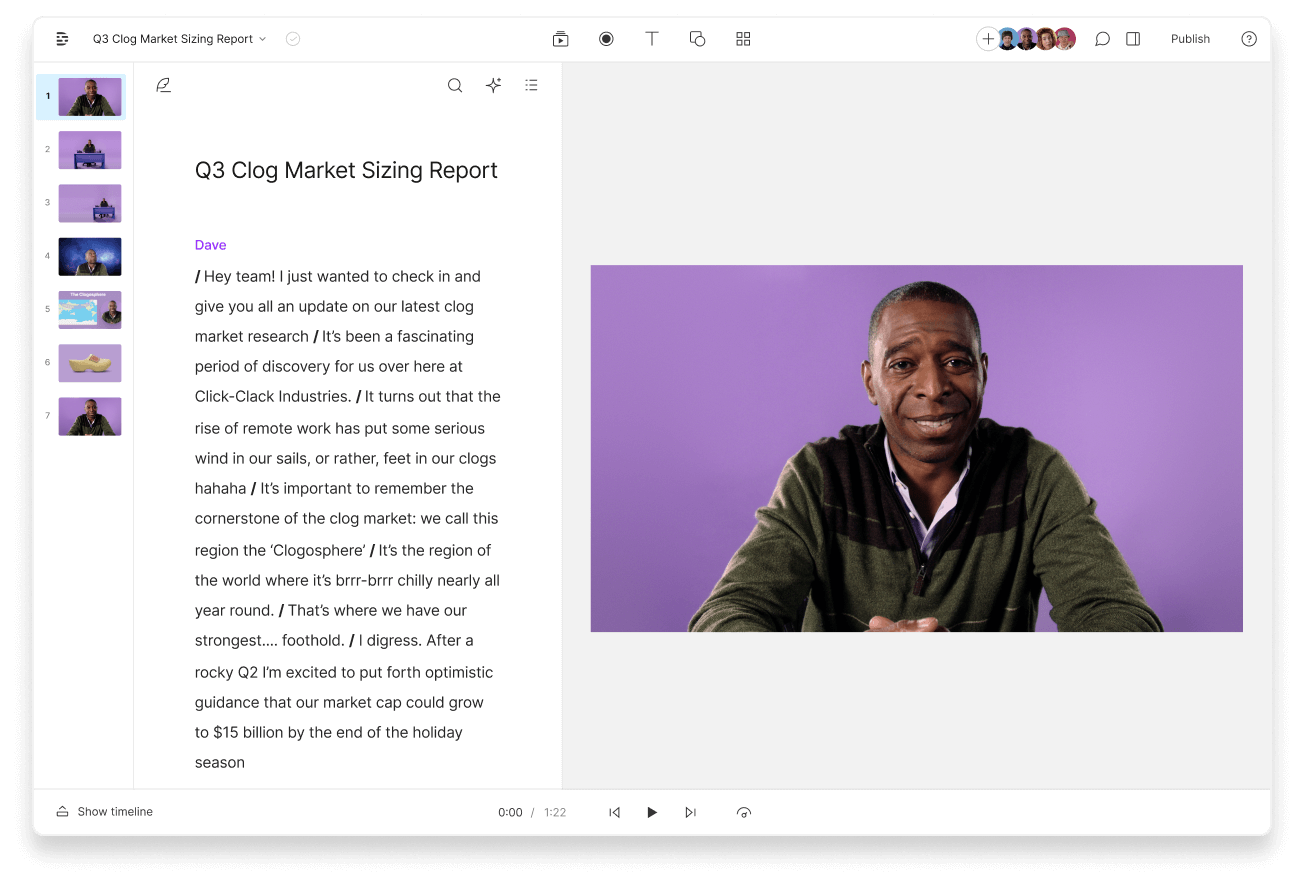Add a collaborator with plus button

click(987, 39)
